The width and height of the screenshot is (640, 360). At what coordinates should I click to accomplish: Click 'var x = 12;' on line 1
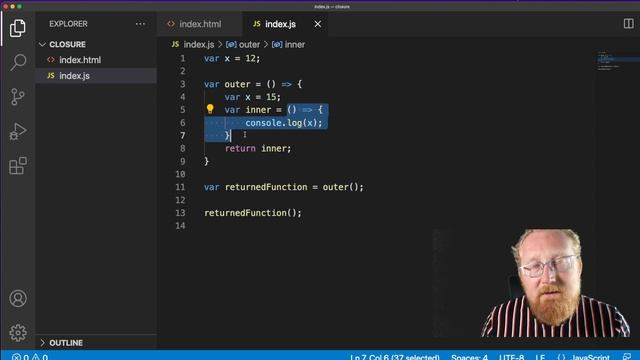[x=232, y=58]
